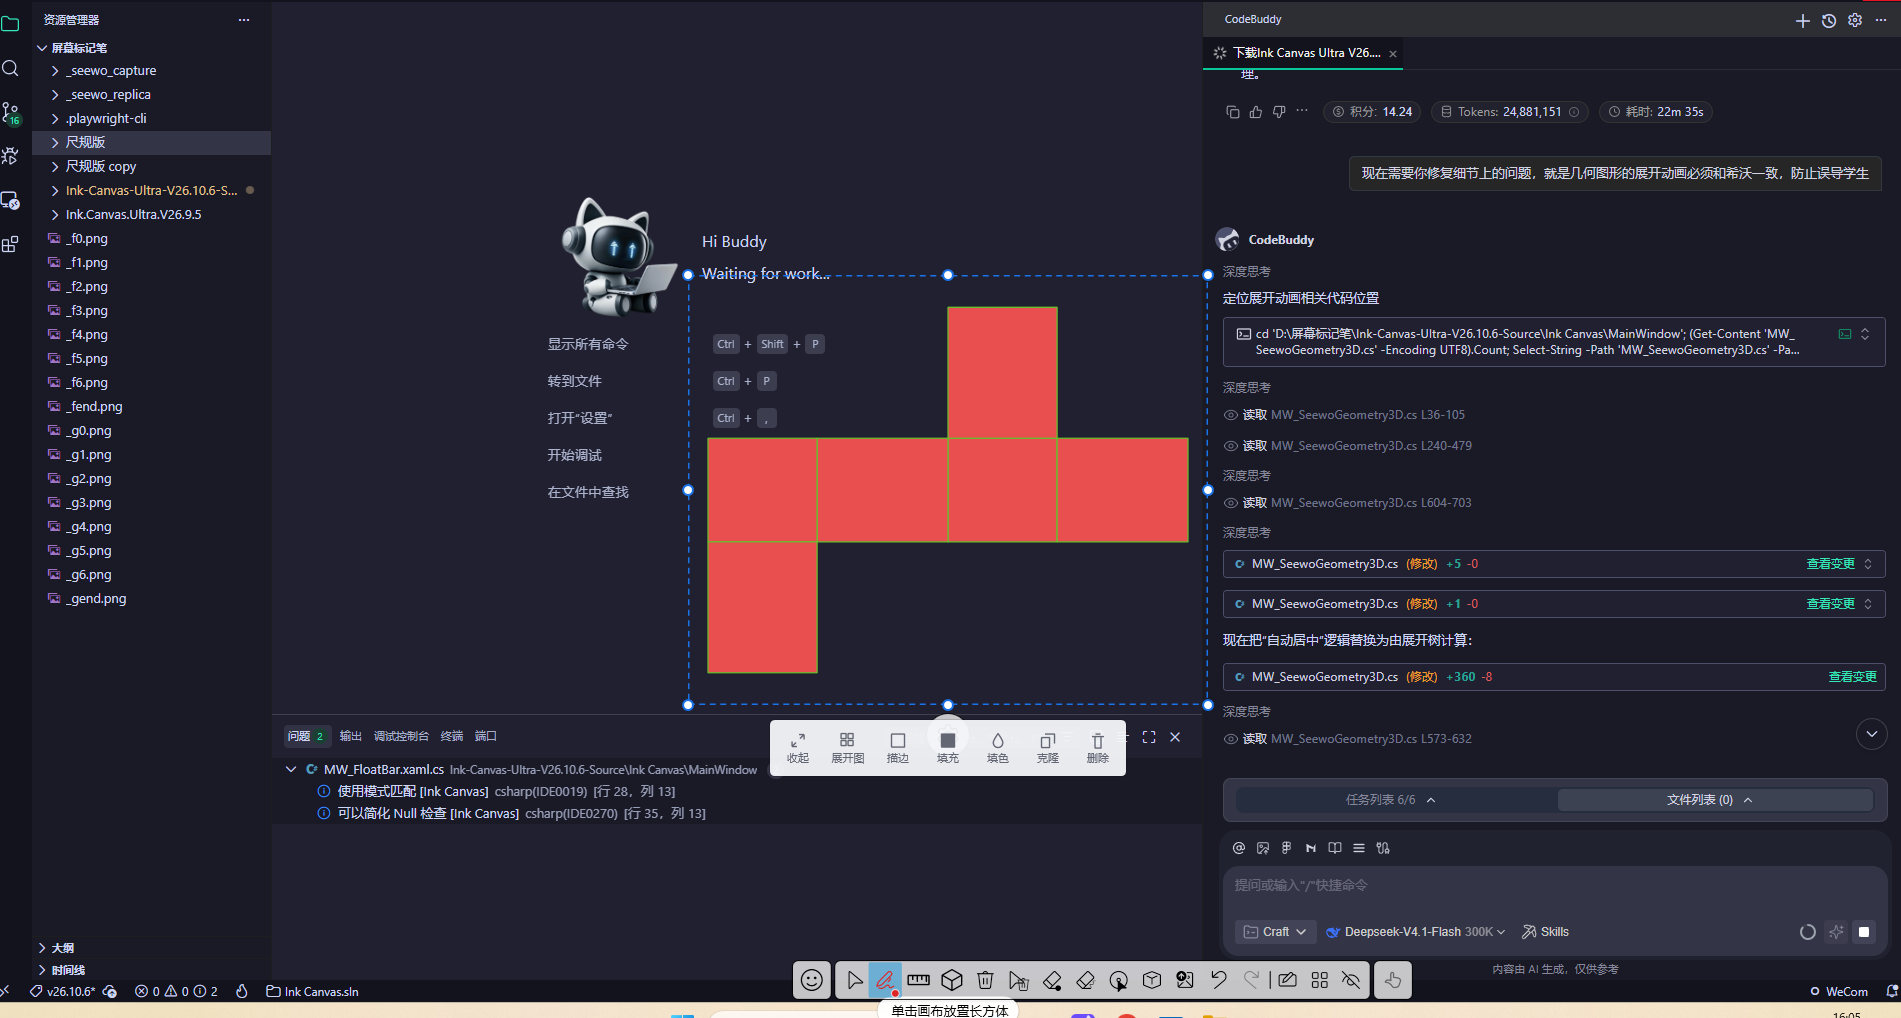
Task: Click the sparkle enhance prompt icon
Action: click(x=1836, y=932)
